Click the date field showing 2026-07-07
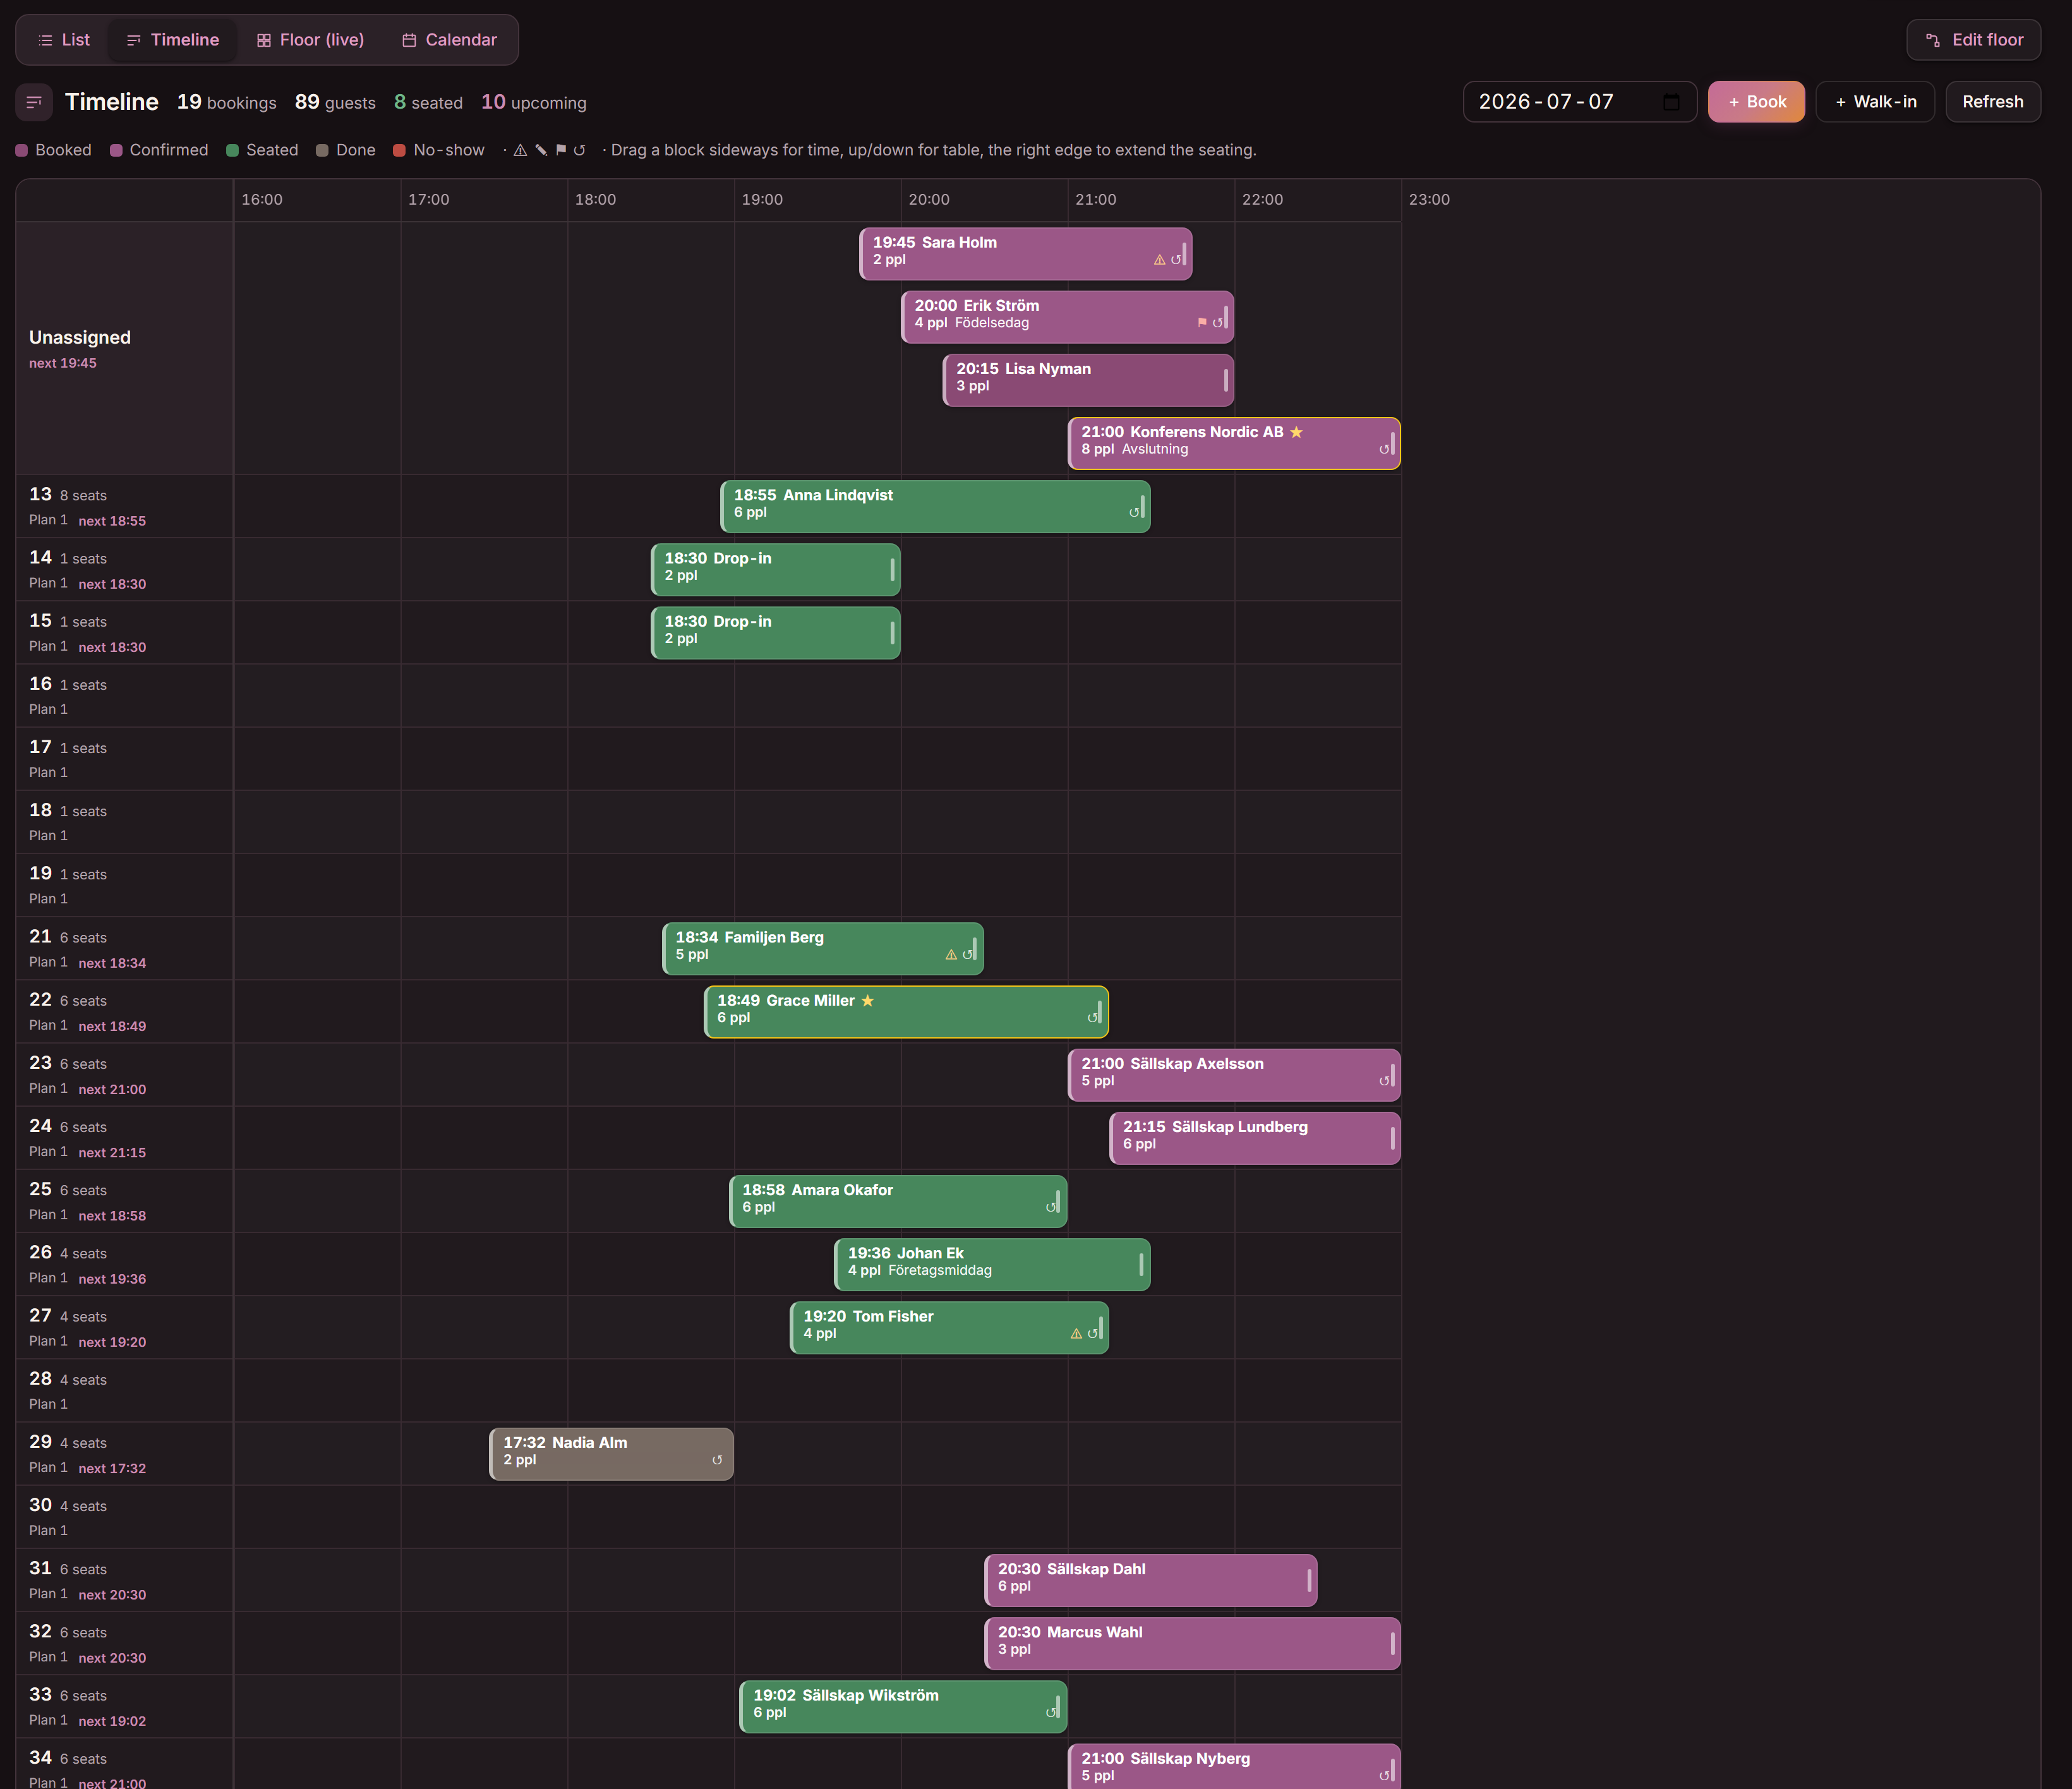The width and height of the screenshot is (2072, 1789). point(1579,102)
